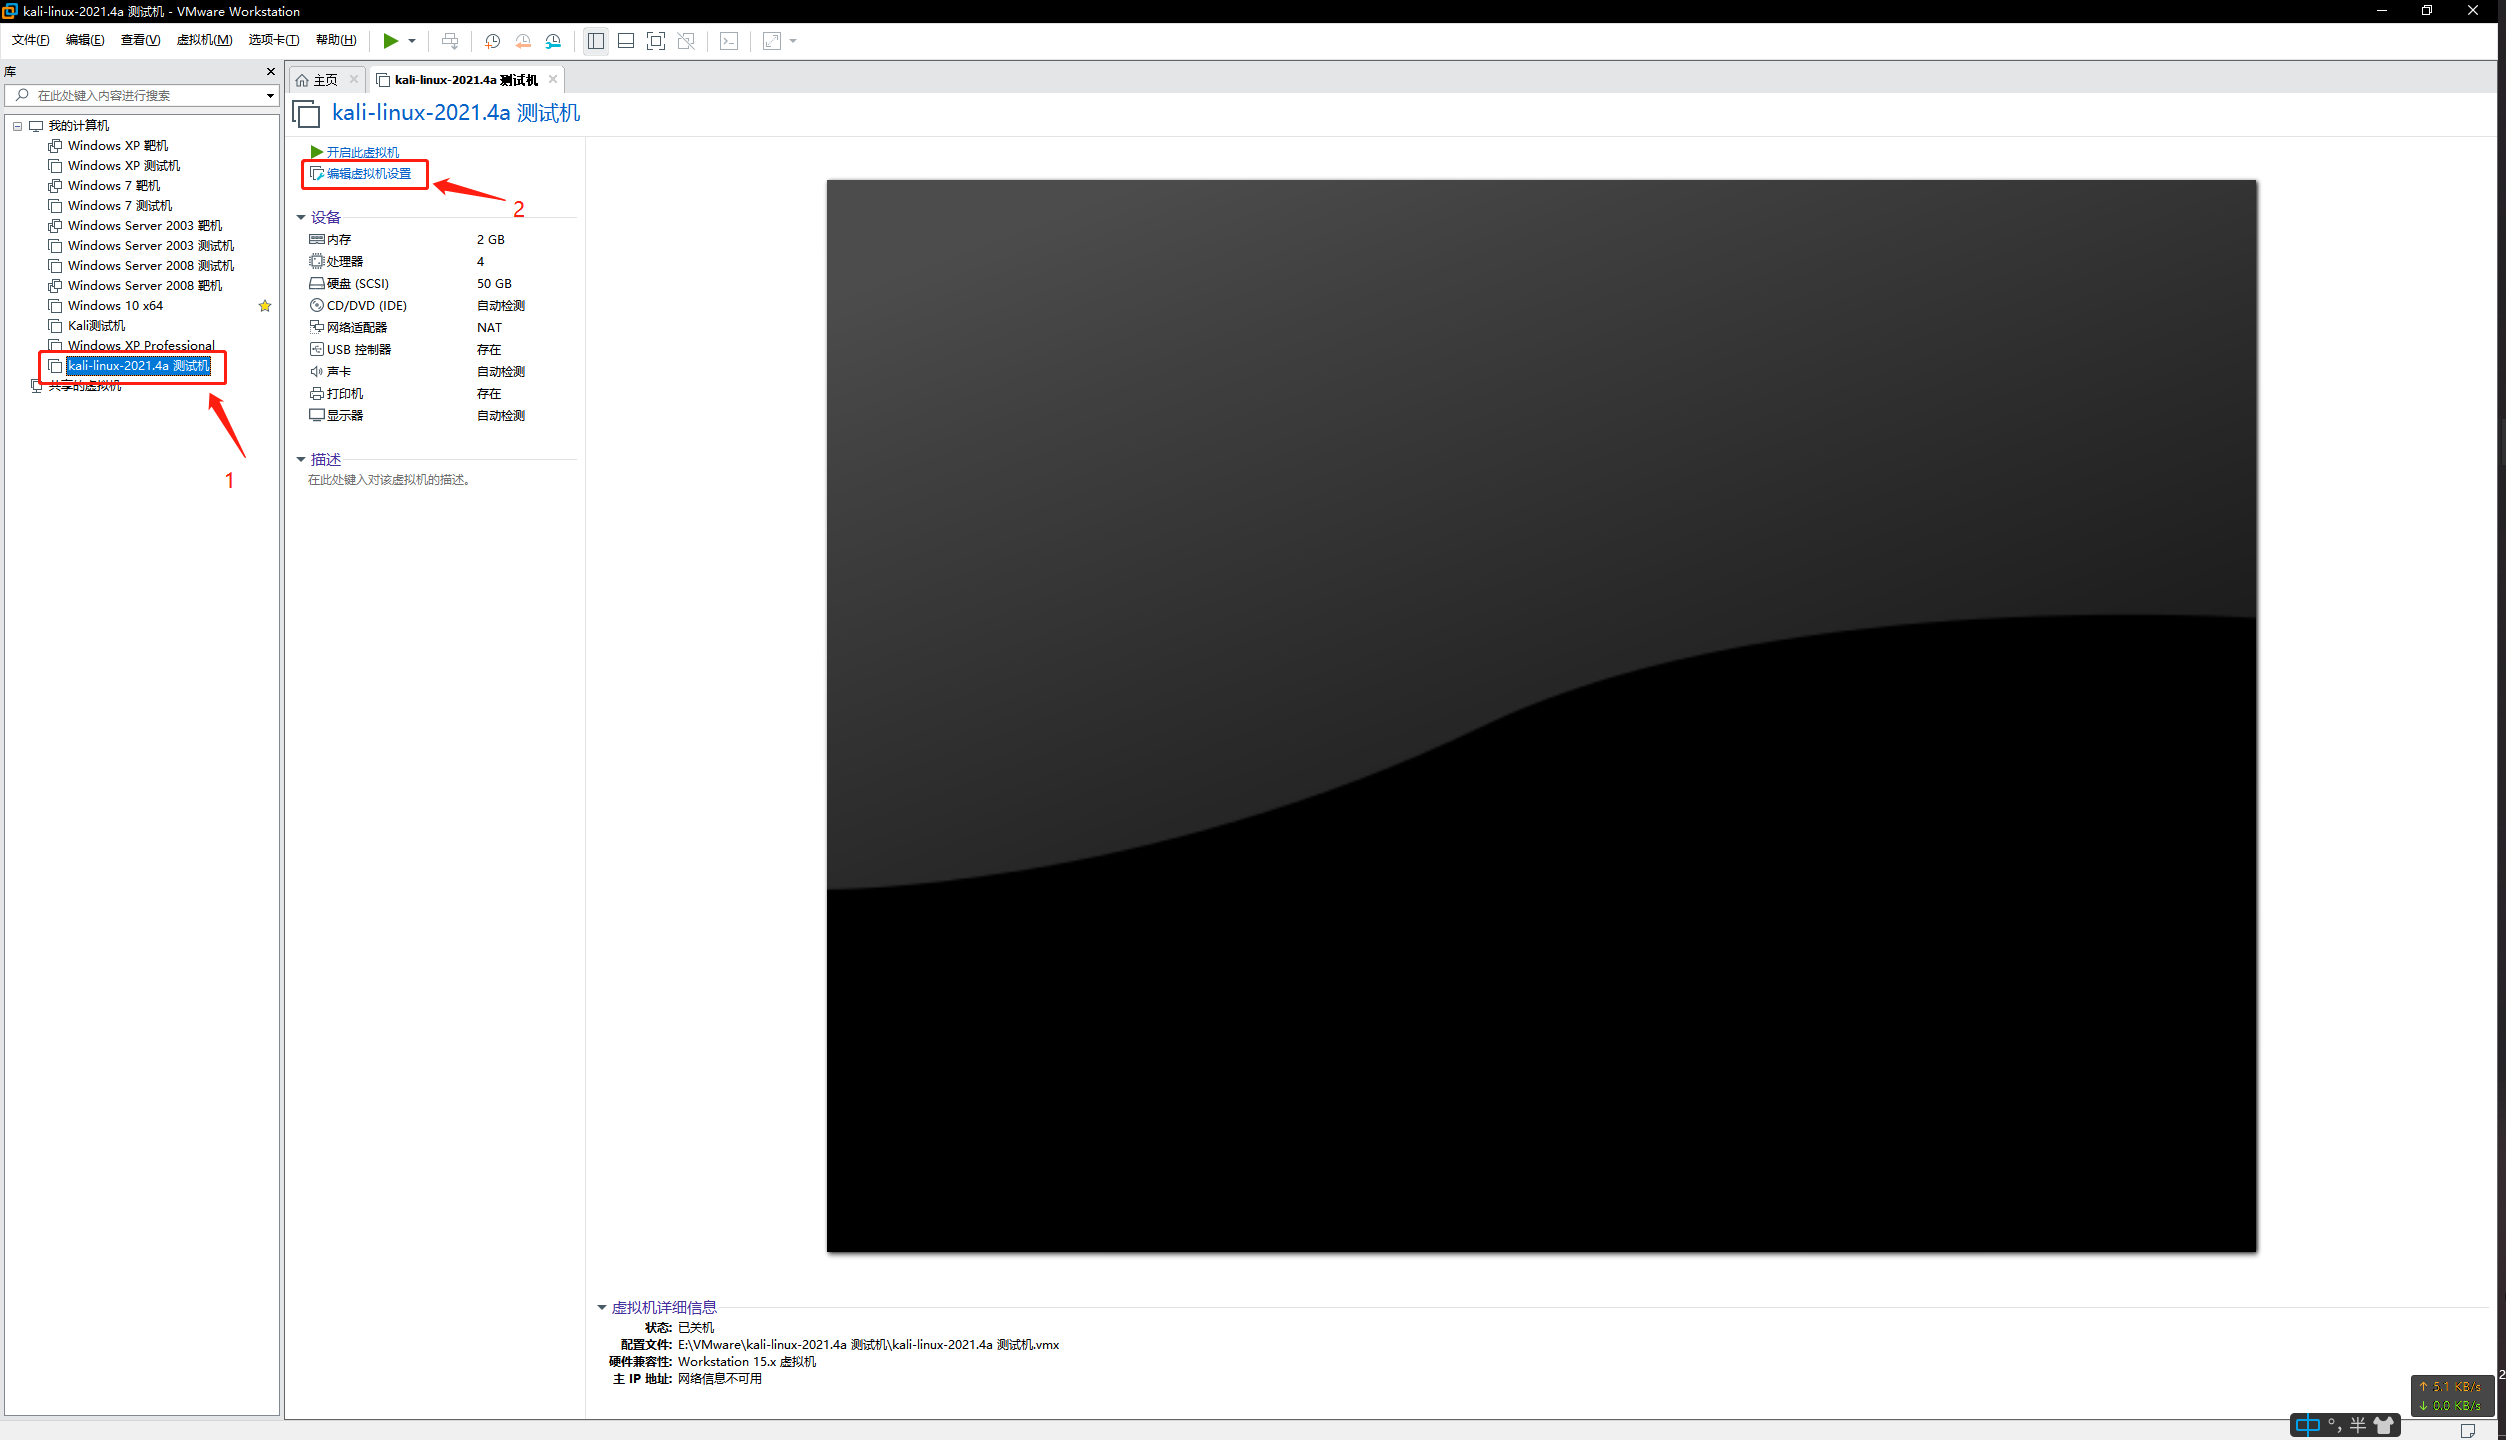Click the send Ctrl+Alt+Del icon
This screenshot has width=2506, height=1440.
click(450, 41)
